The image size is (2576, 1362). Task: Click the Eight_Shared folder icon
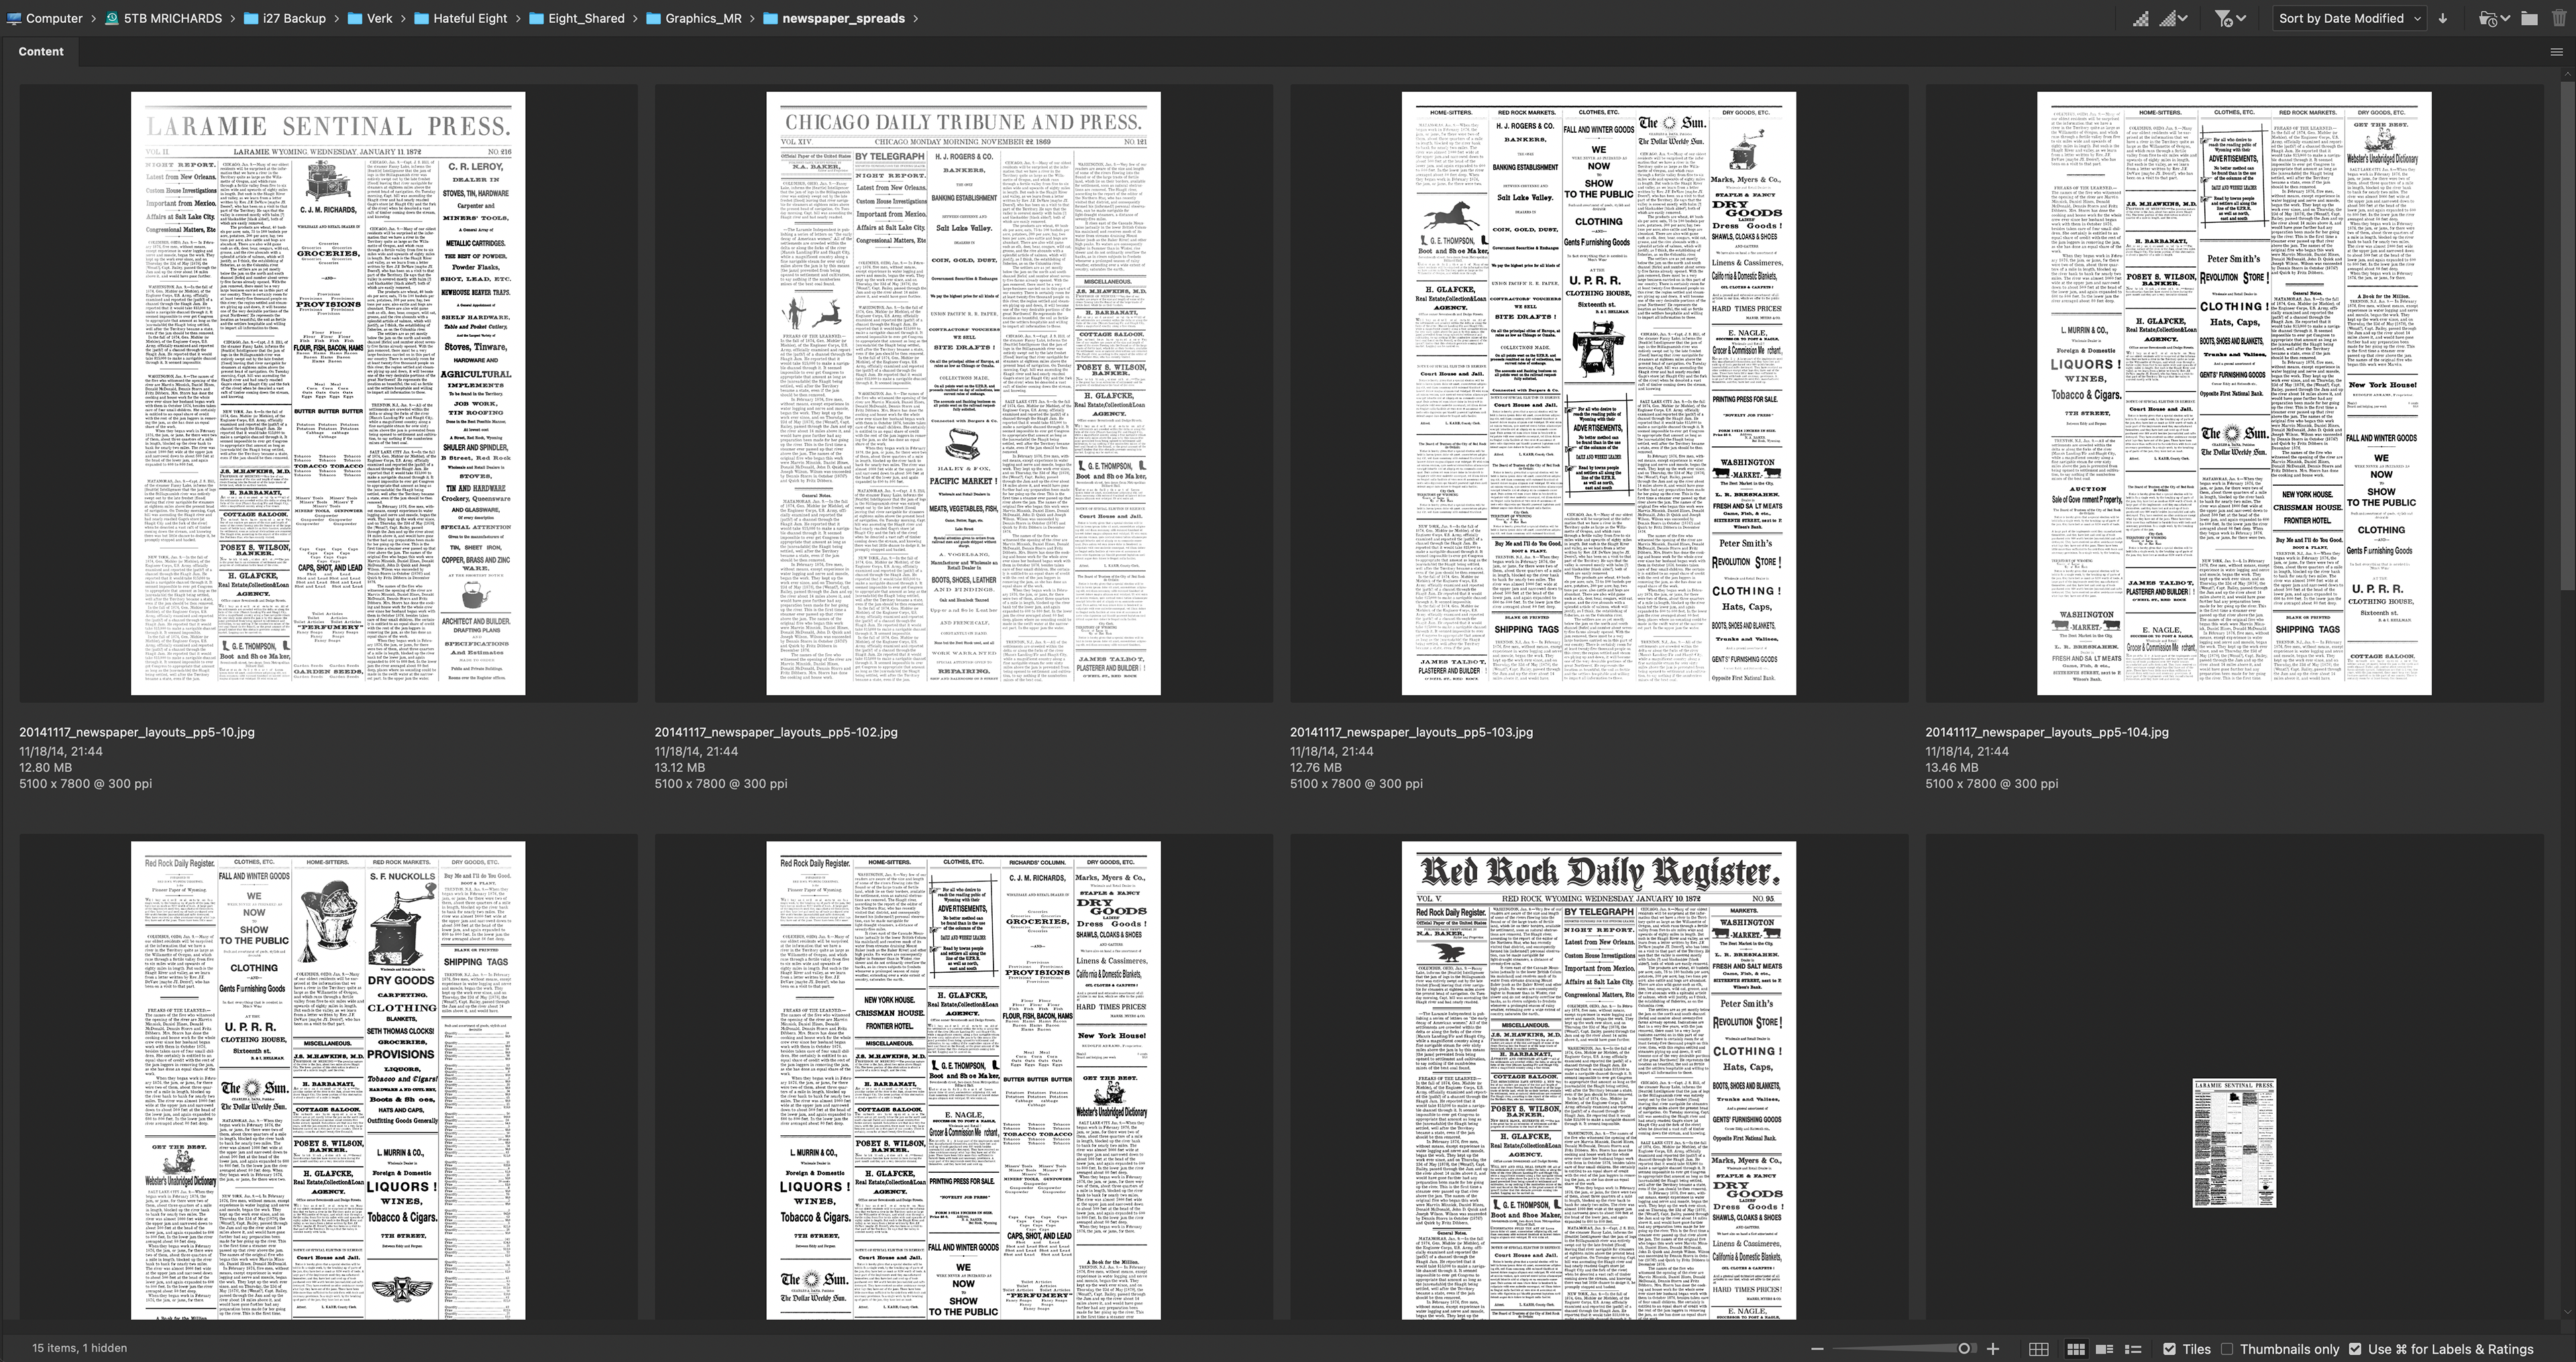[x=536, y=18]
